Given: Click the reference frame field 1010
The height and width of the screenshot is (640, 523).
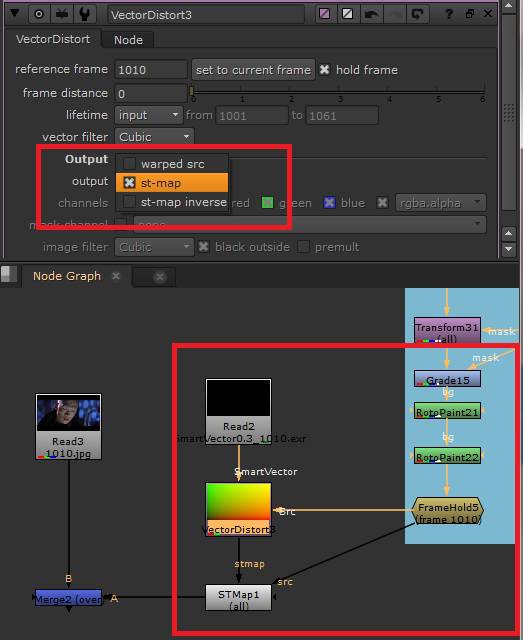Looking at the screenshot, I should tap(151, 70).
